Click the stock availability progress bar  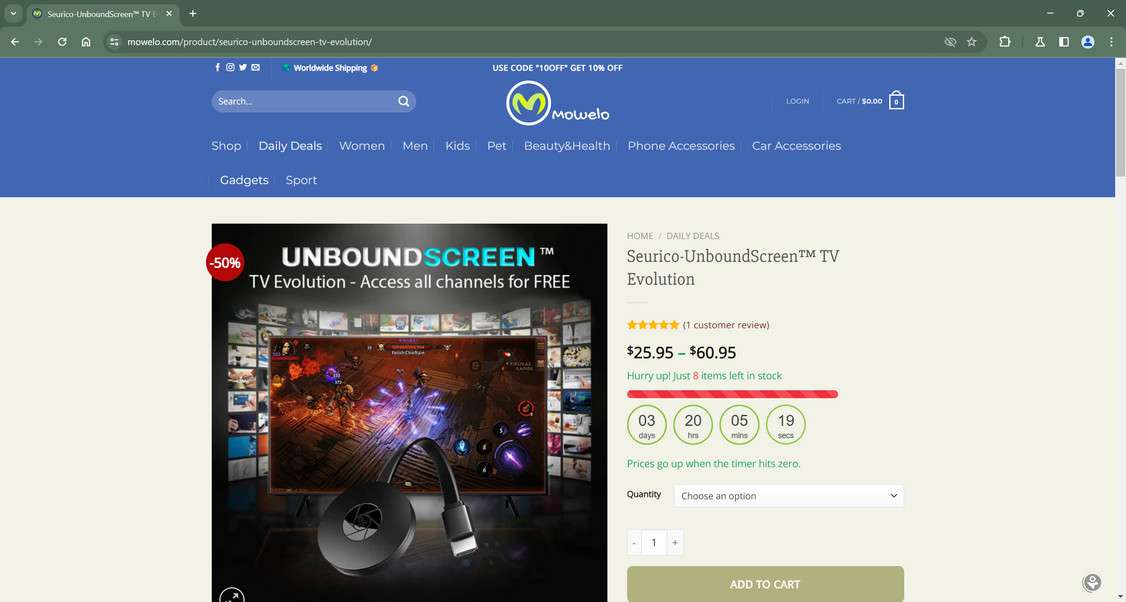pos(732,394)
